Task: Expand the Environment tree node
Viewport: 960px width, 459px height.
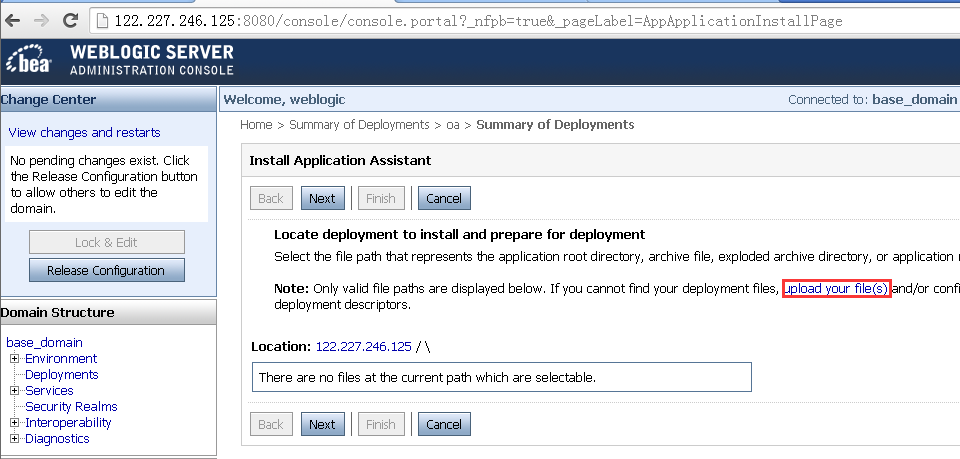Action: tap(14, 359)
